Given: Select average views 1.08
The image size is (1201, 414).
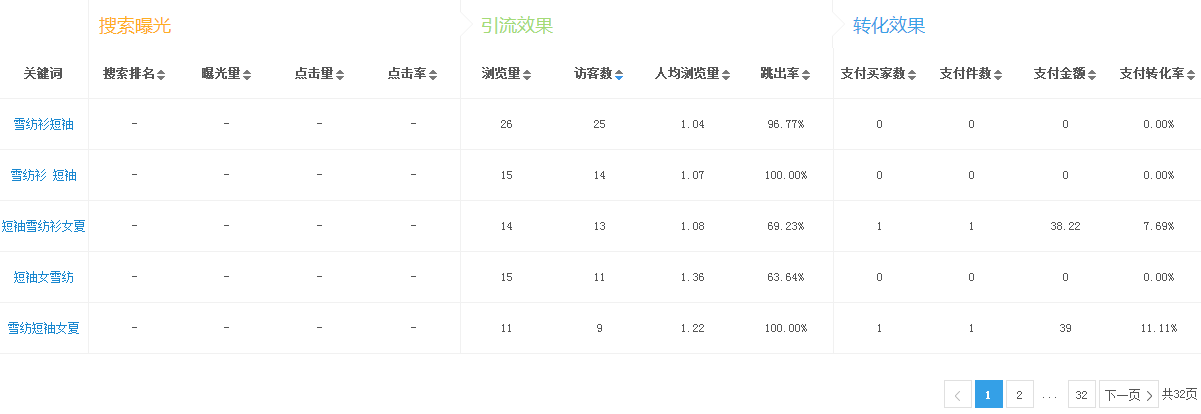Looking at the screenshot, I should (x=692, y=226).
